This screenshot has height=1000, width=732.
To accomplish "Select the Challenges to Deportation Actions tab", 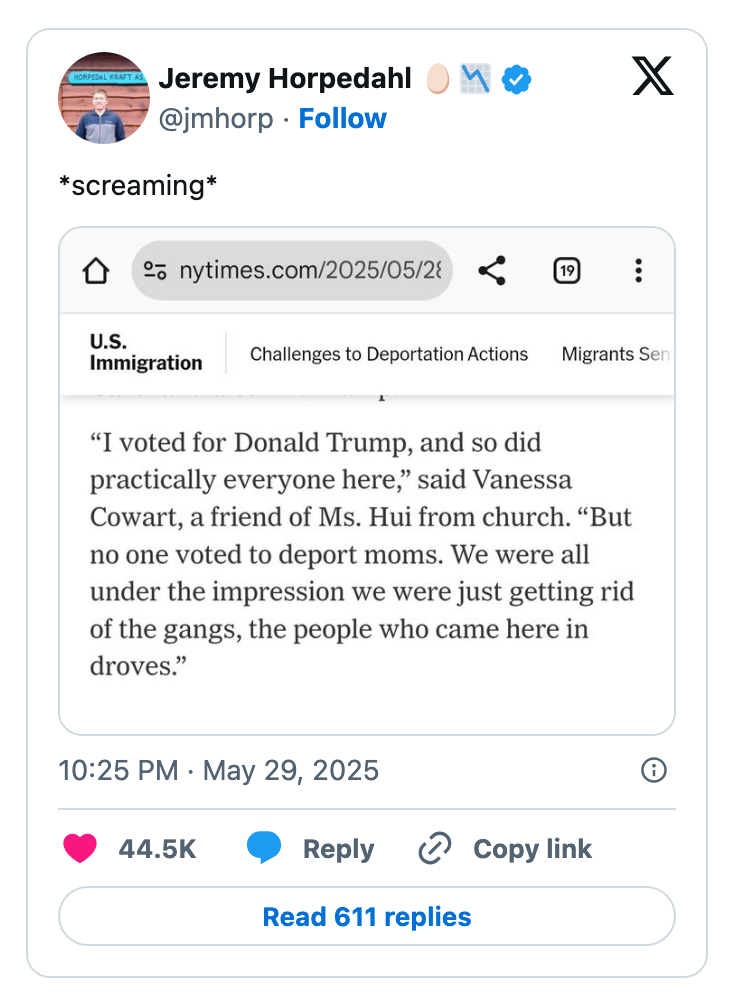I will (388, 354).
